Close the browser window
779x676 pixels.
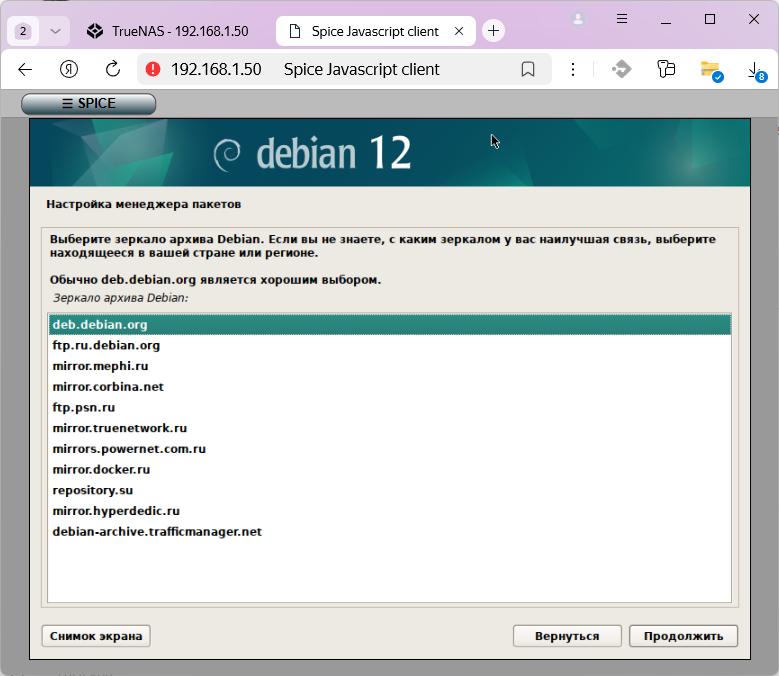click(754, 19)
